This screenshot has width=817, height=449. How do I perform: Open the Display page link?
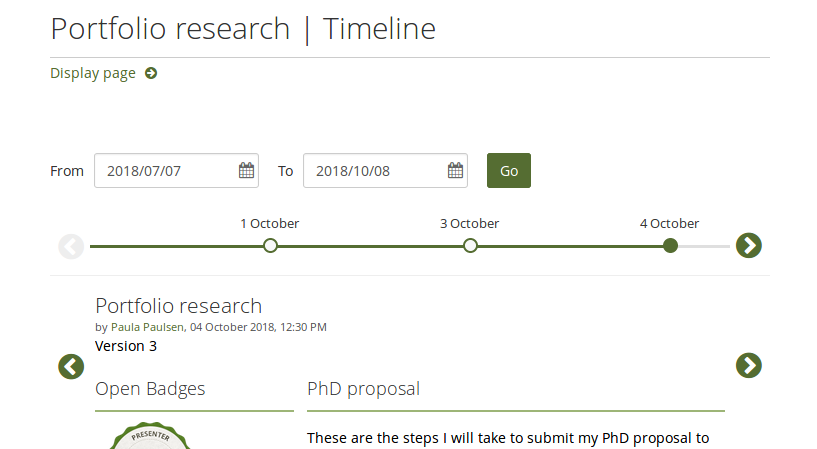pos(93,73)
